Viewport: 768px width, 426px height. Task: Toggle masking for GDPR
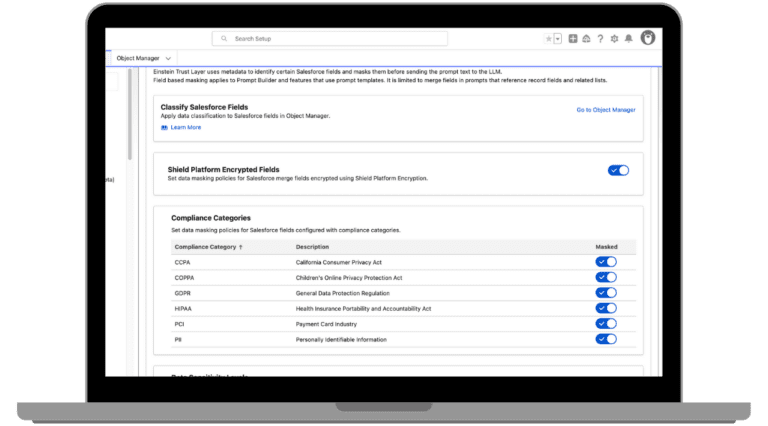click(x=606, y=293)
